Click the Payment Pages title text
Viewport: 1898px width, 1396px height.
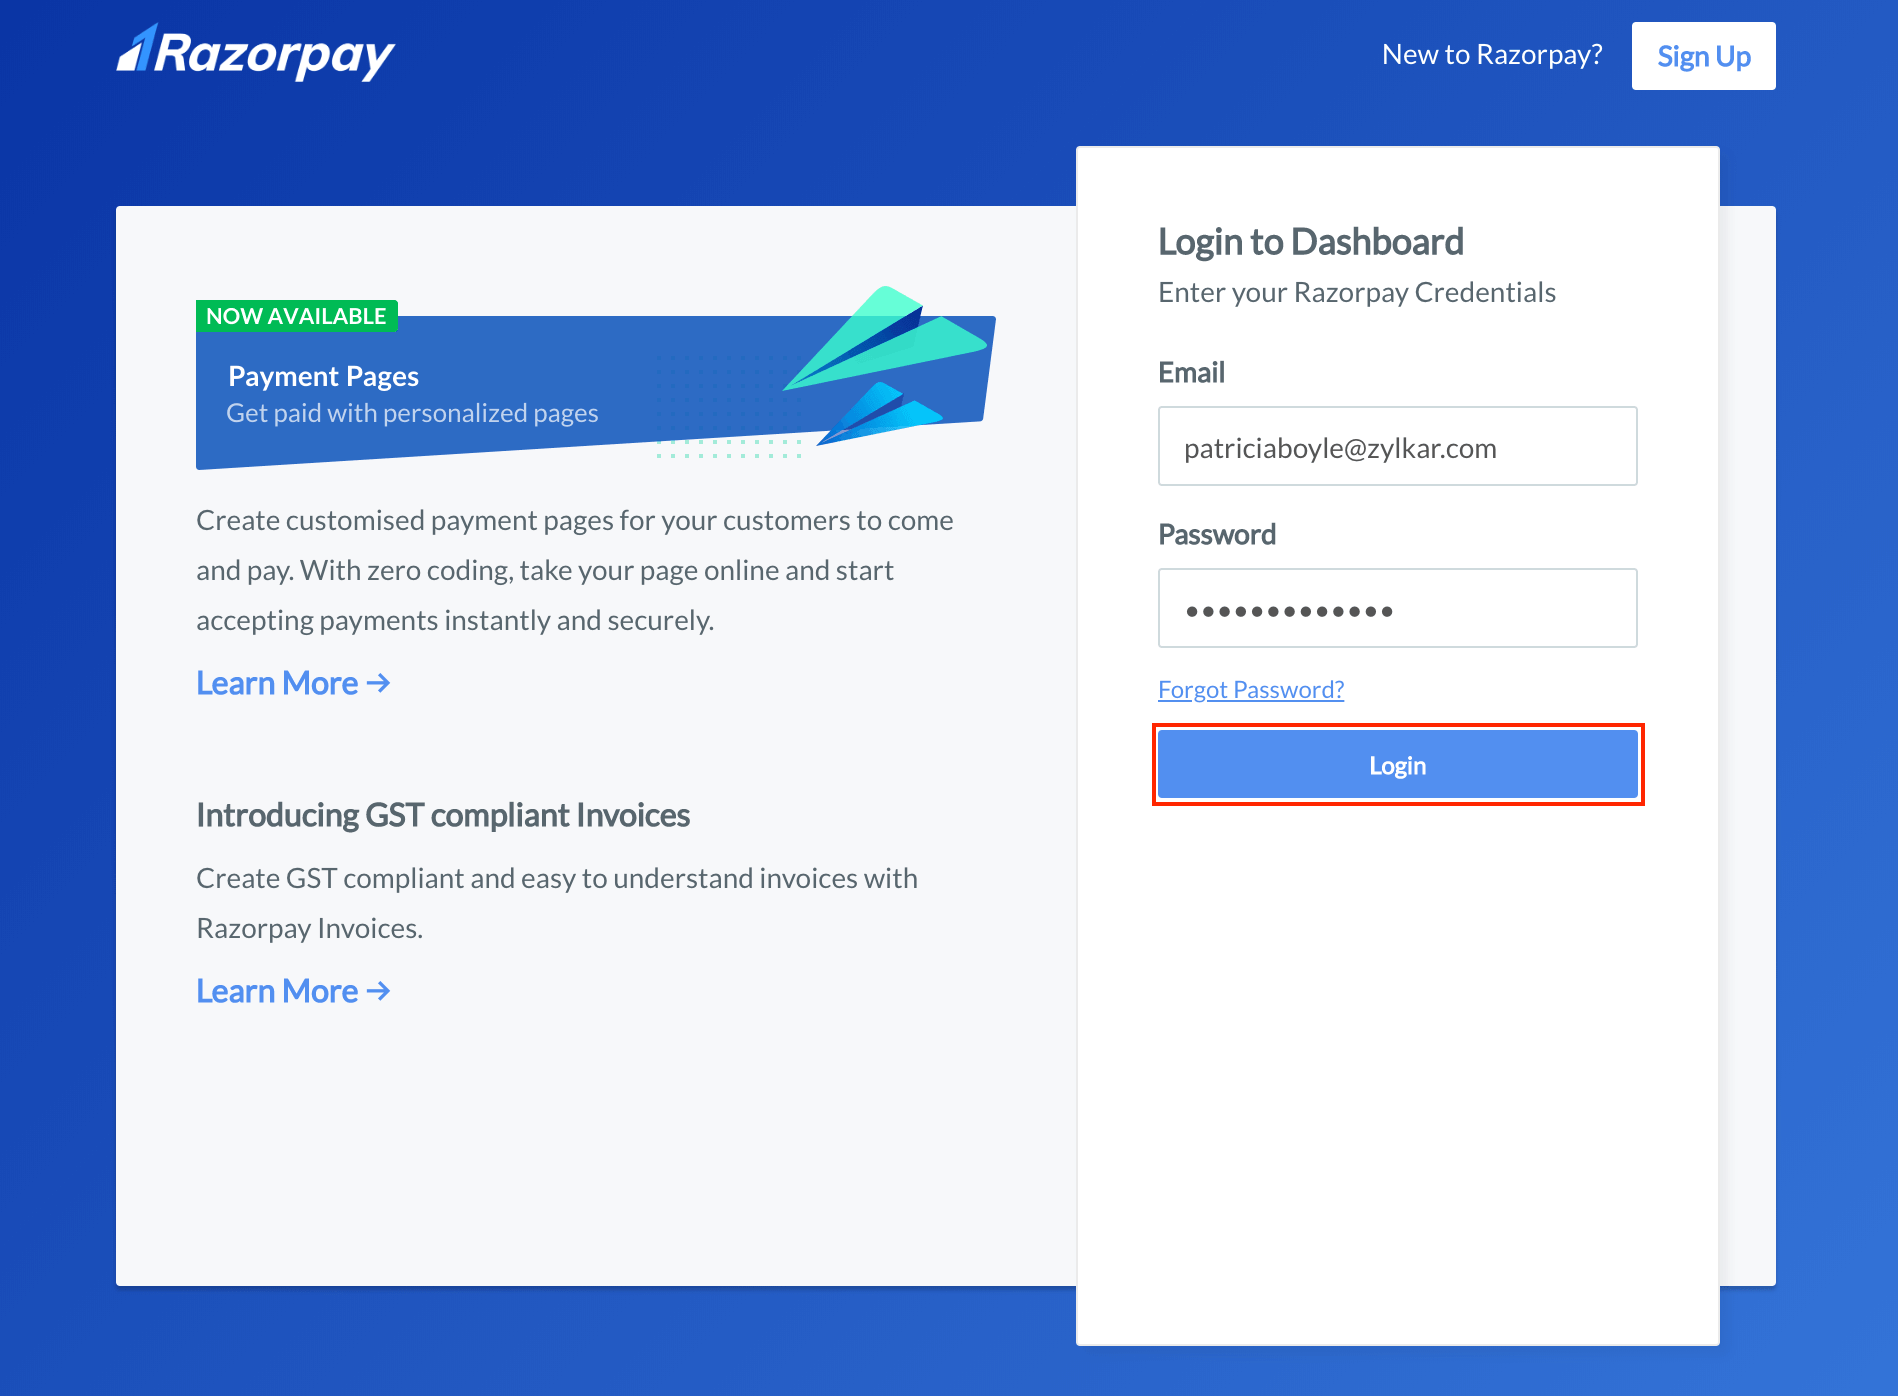323,376
